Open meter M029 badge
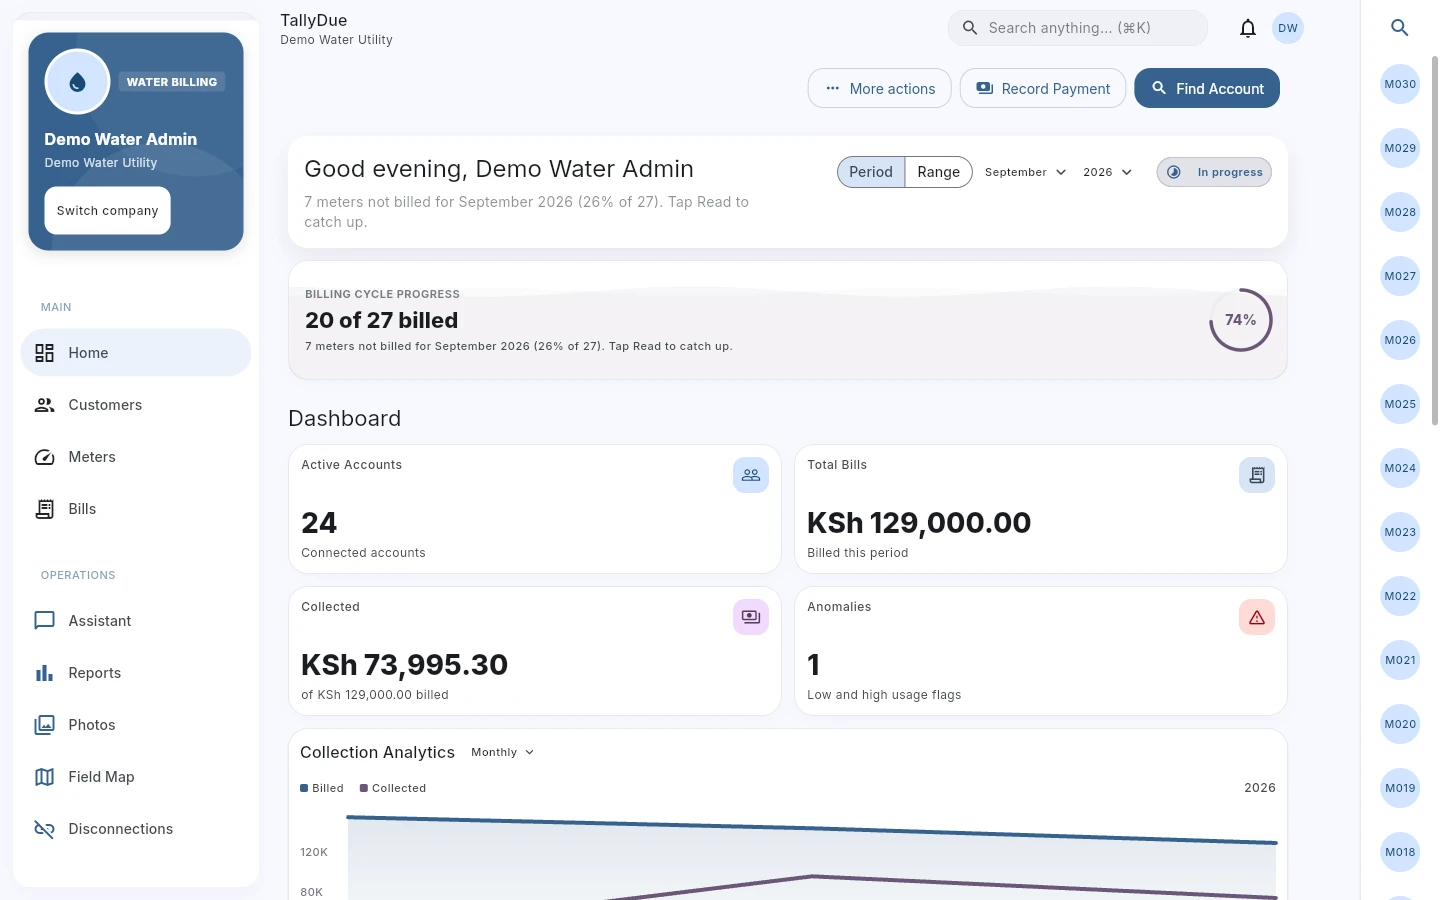 click(x=1400, y=148)
